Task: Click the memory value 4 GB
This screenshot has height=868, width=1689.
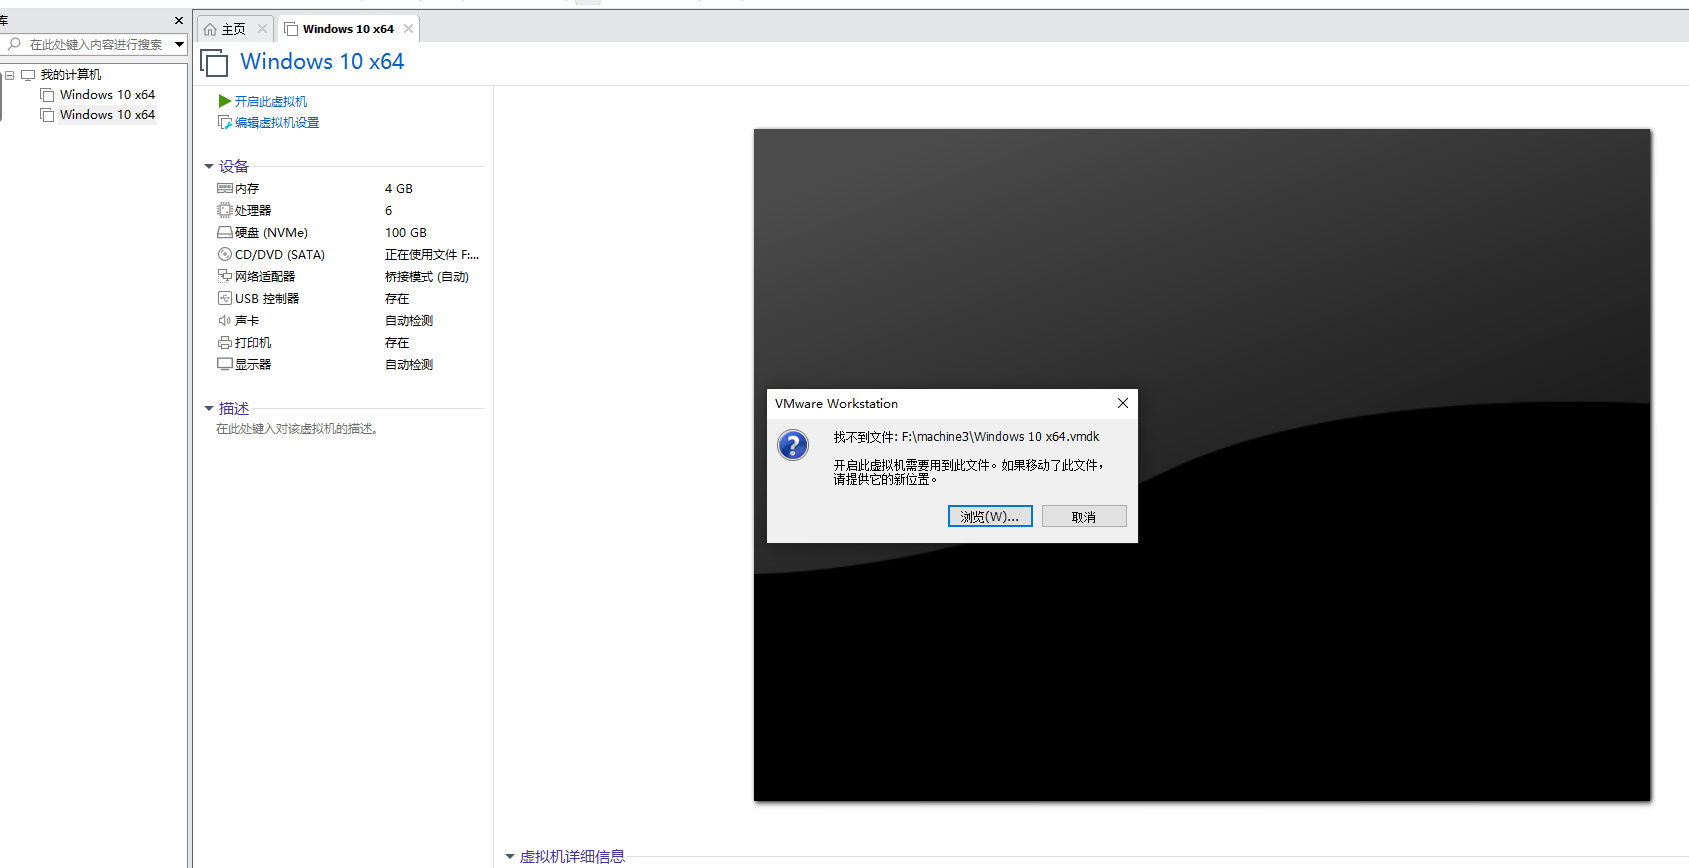Action: tap(399, 188)
